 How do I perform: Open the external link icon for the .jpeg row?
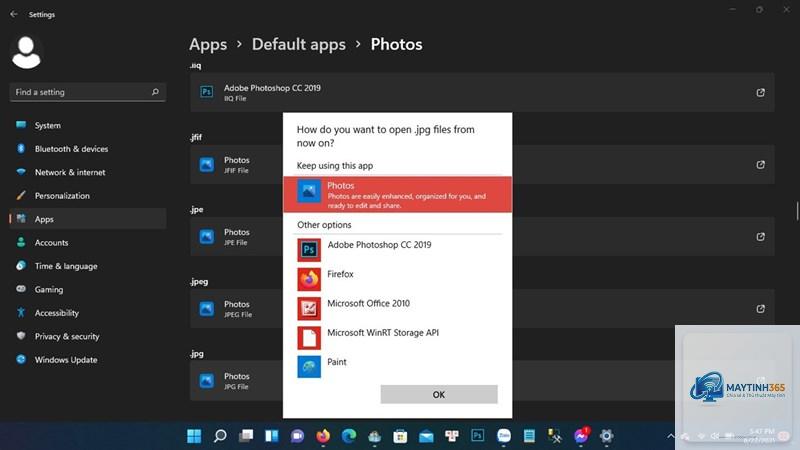(x=760, y=308)
